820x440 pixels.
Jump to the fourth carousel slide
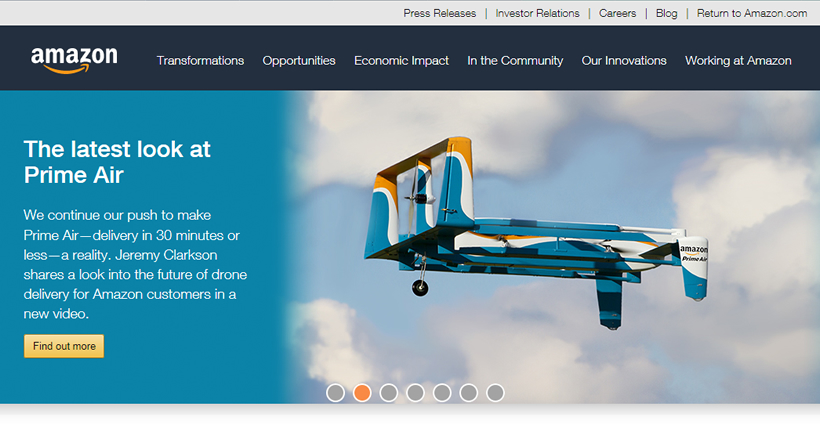(x=415, y=393)
